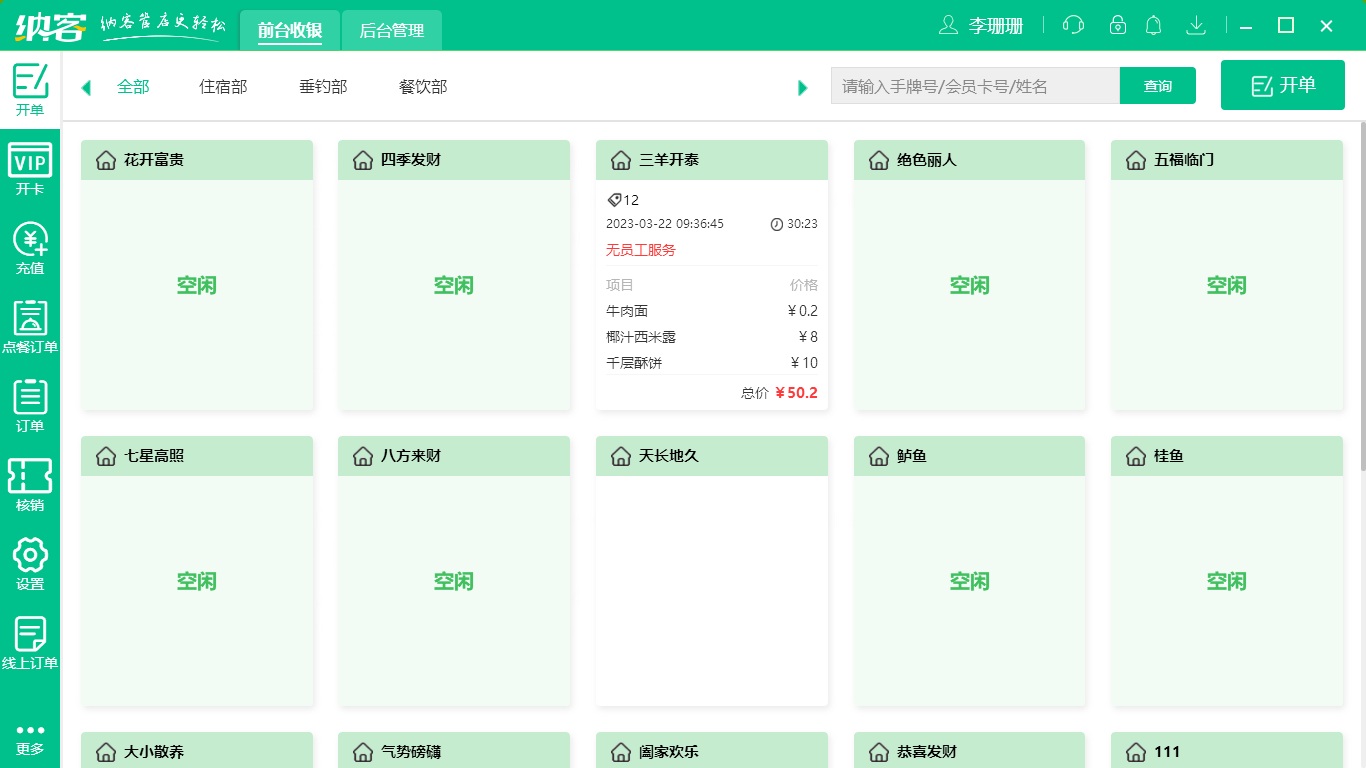Open customer service via the headset icon
This screenshot has height=768, width=1366.
[1072, 25]
